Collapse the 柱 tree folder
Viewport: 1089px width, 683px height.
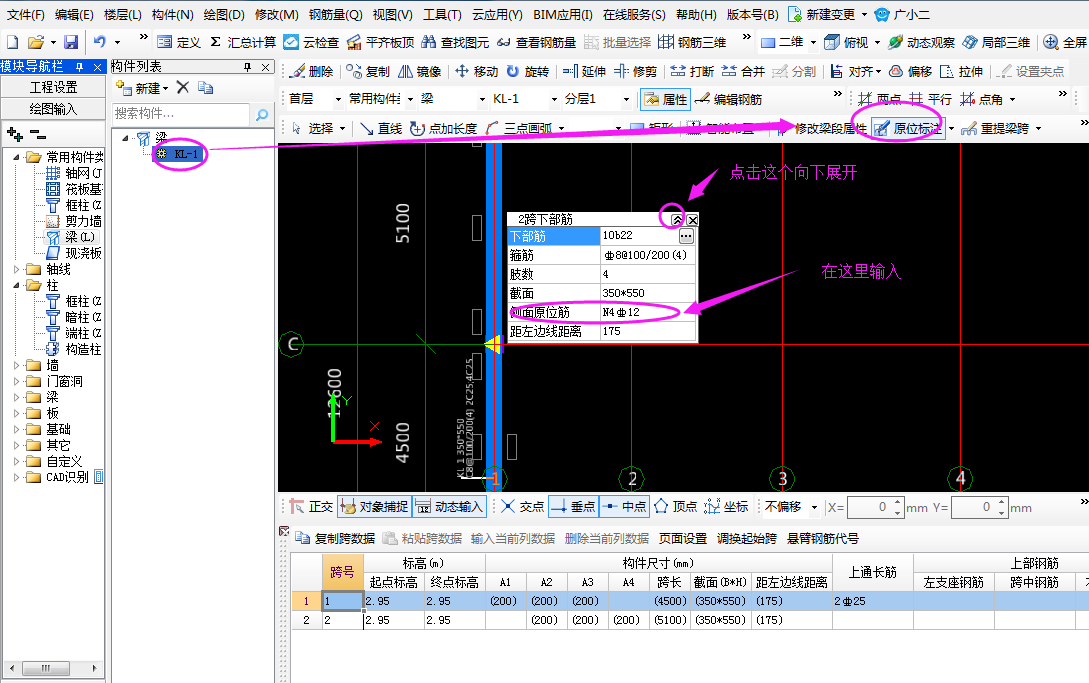(x=17, y=286)
